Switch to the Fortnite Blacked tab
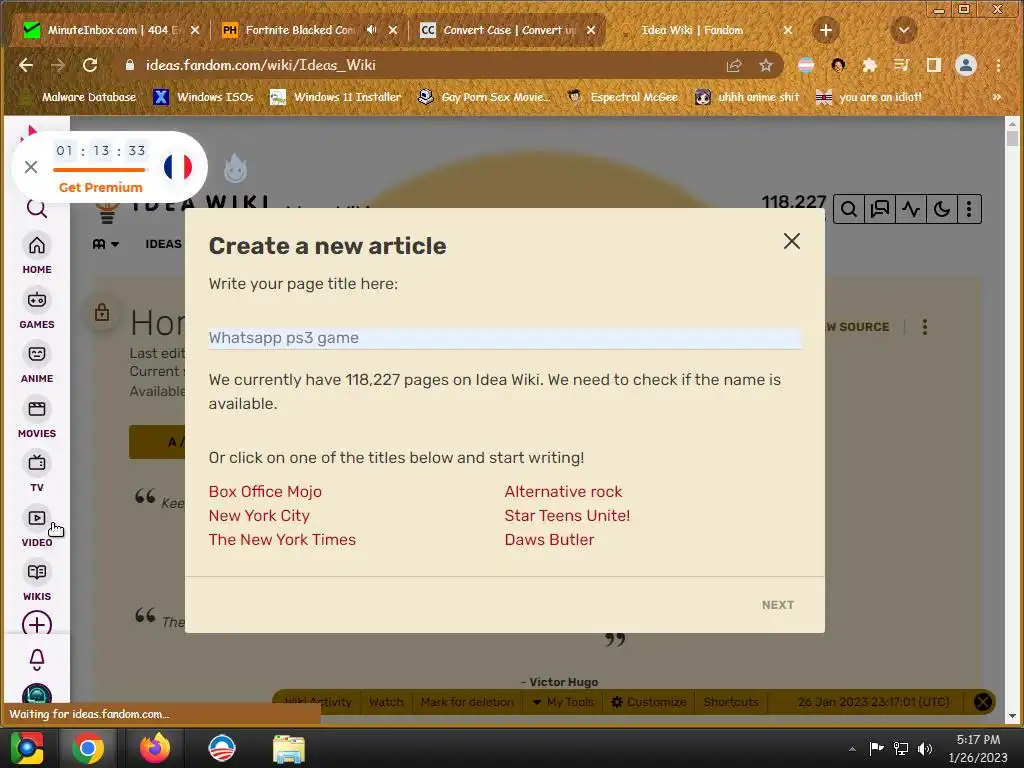The width and height of the screenshot is (1024, 768). point(299,30)
